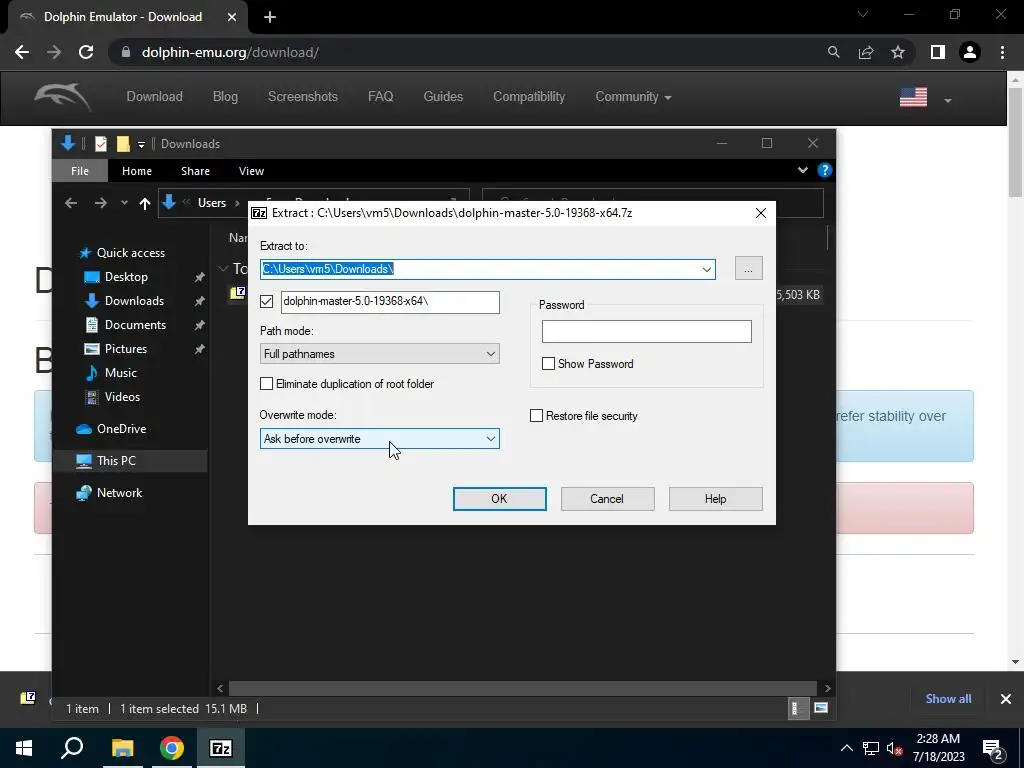Switch Explorer to details view icon
Screen dimensions: 1024x768
[795, 709]
